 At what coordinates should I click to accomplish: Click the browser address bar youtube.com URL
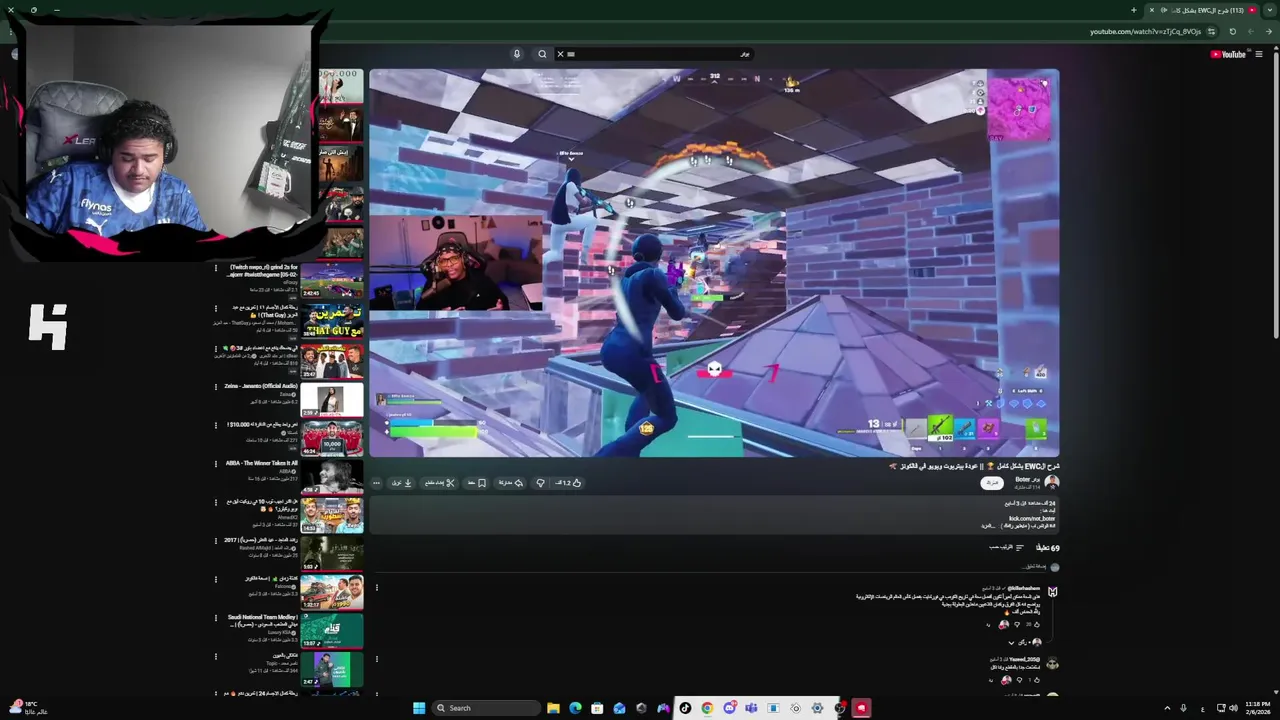[x=1145, y=31]
